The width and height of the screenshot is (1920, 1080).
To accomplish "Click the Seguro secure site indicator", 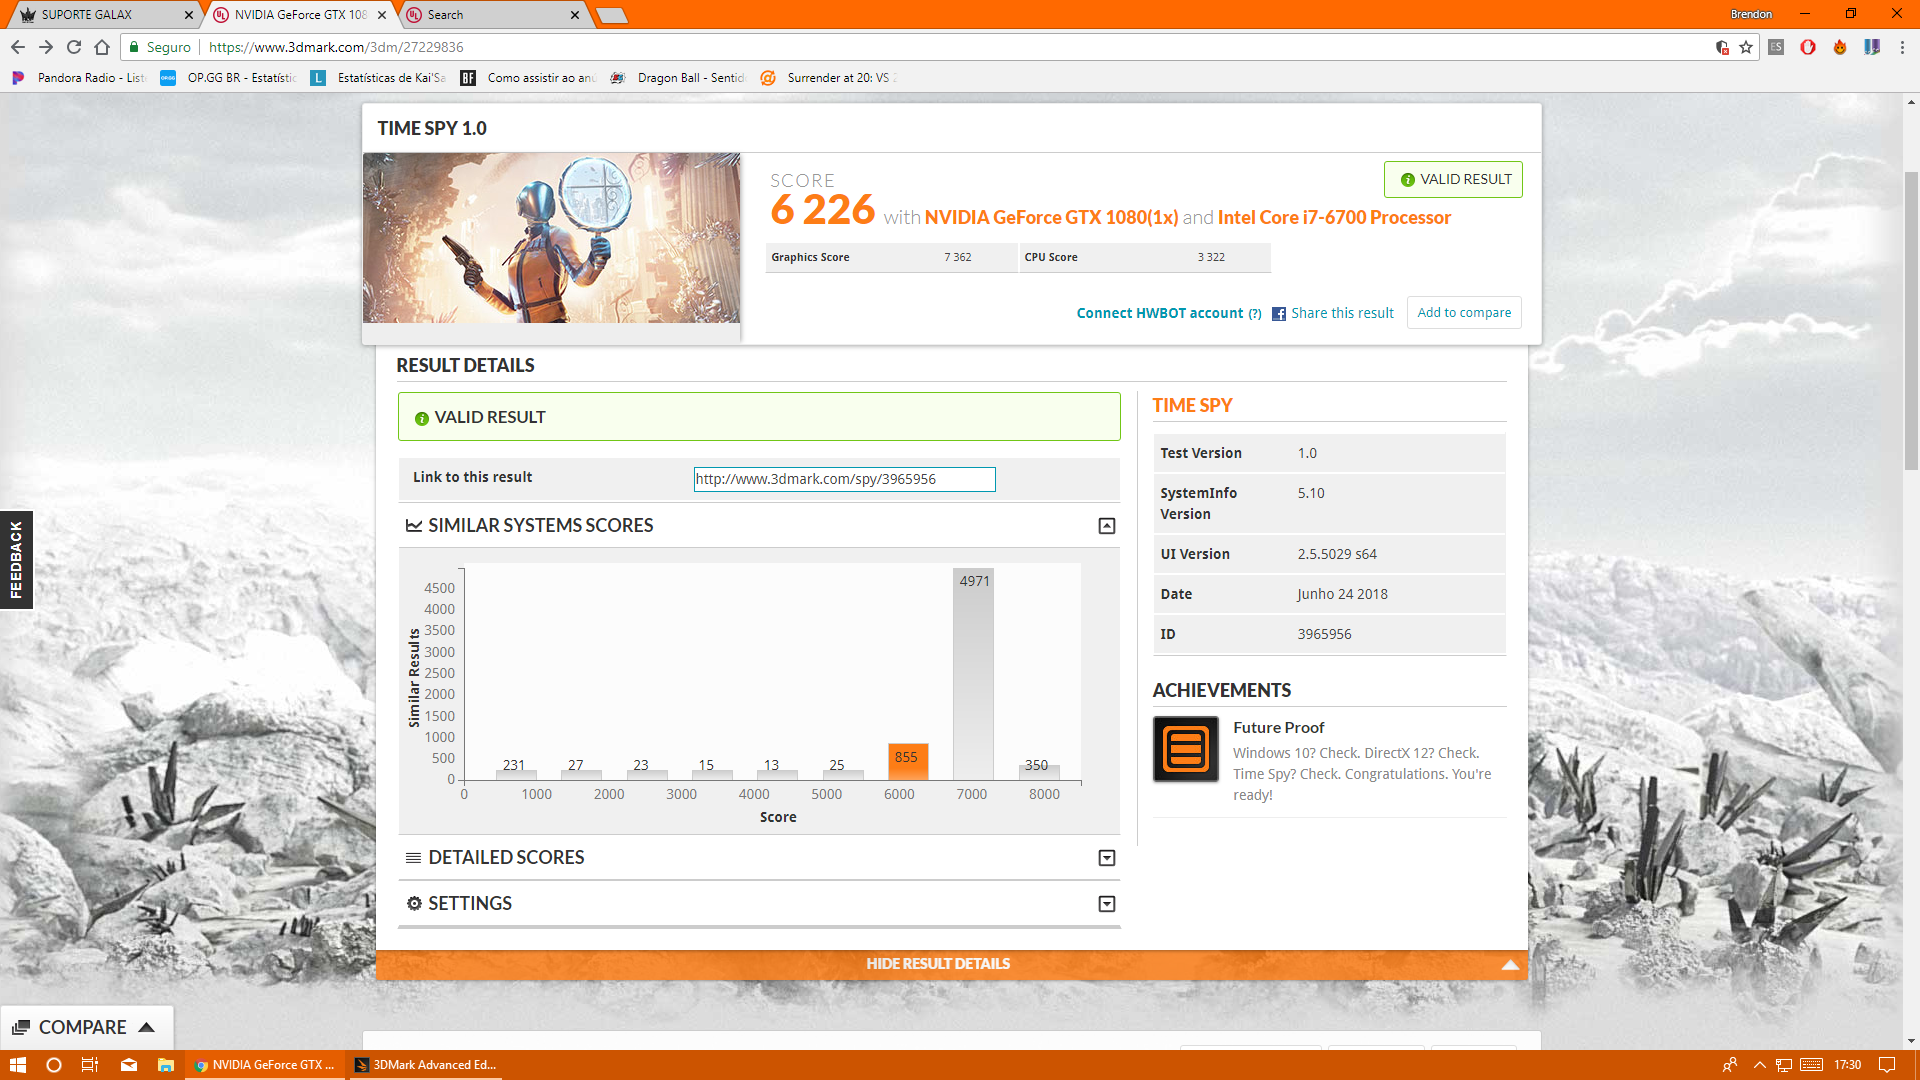I will point(160,47).
